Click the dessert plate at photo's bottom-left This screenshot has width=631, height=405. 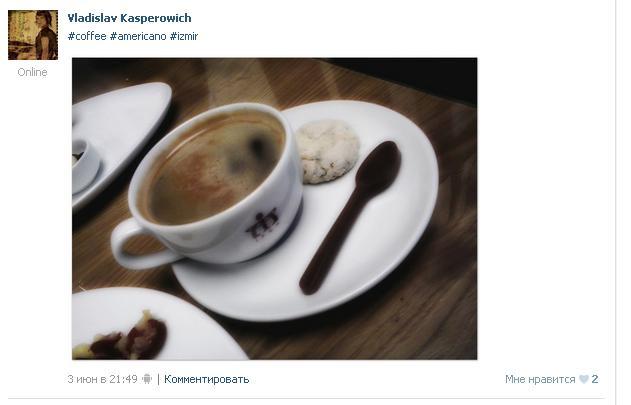[x=157, y=324]
